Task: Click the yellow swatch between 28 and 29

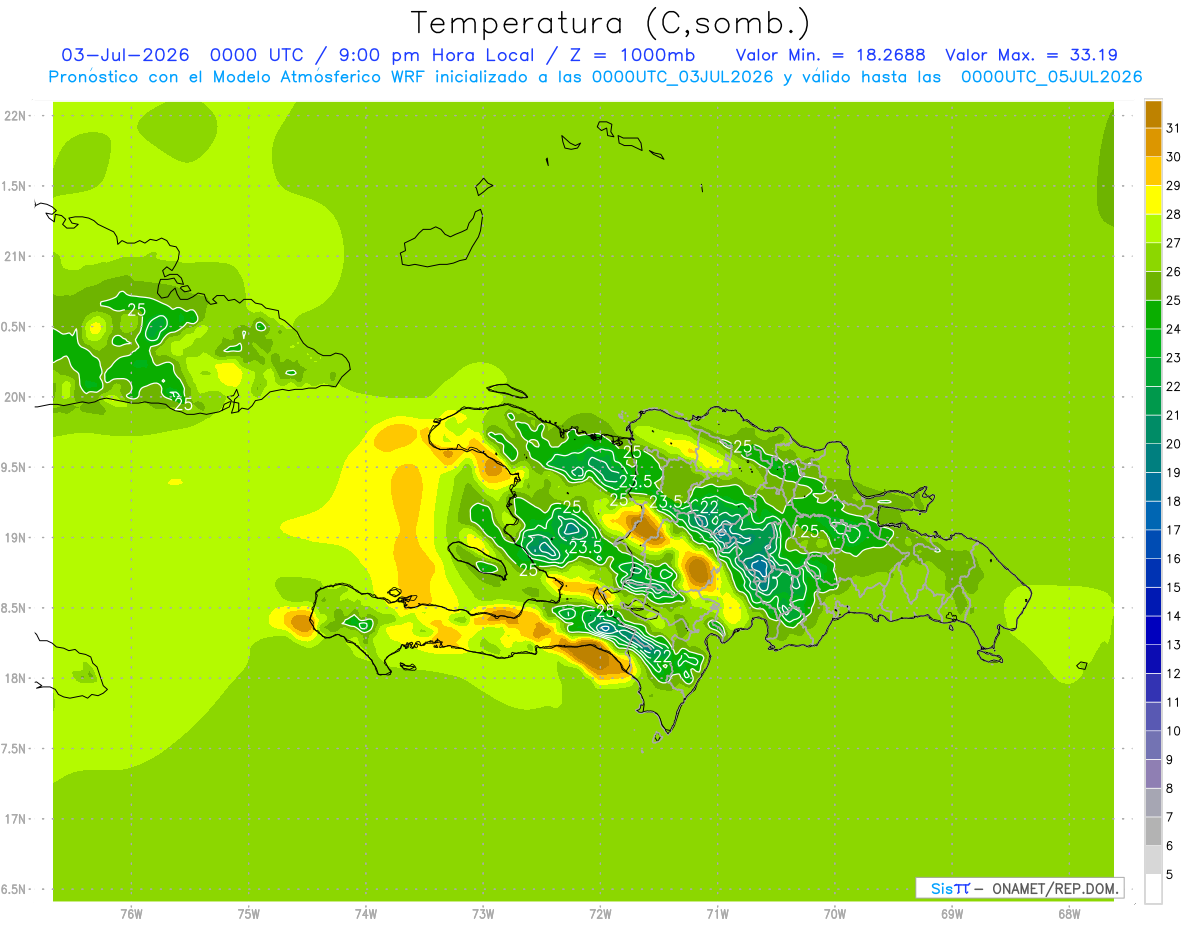Action: click(1153, 200)
